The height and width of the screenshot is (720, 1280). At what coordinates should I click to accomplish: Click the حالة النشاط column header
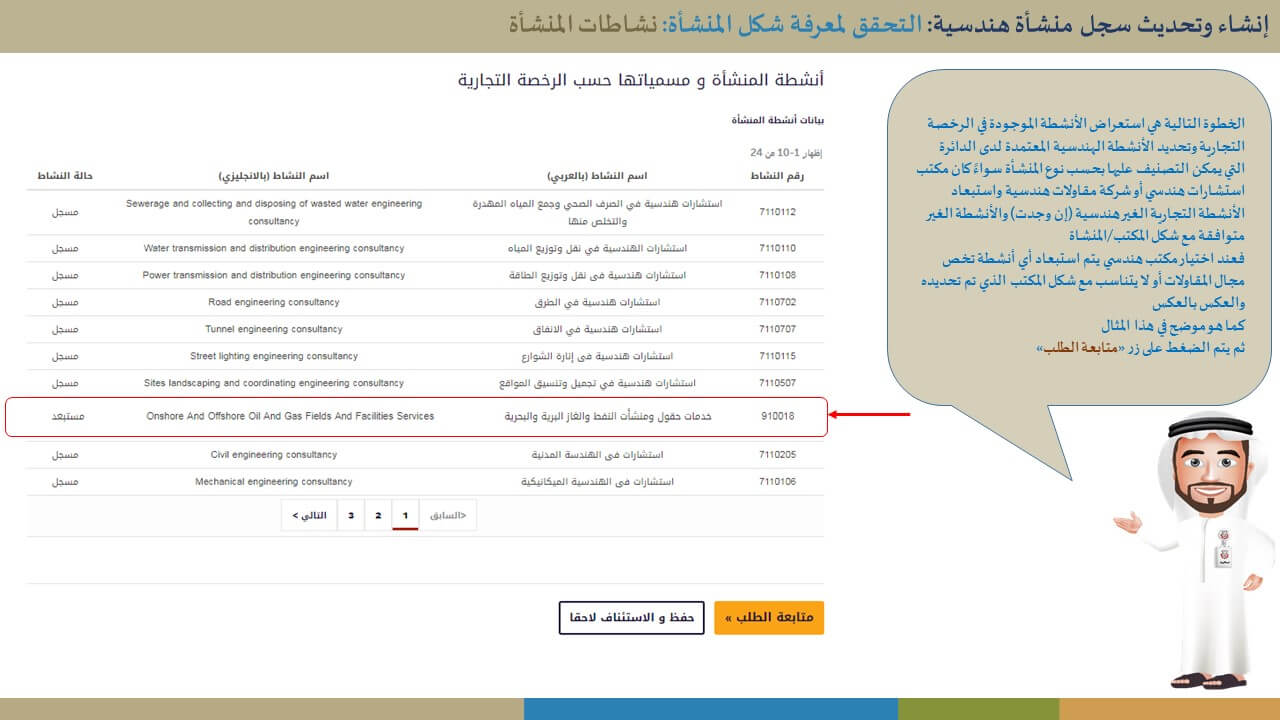[x=65, y=175]
